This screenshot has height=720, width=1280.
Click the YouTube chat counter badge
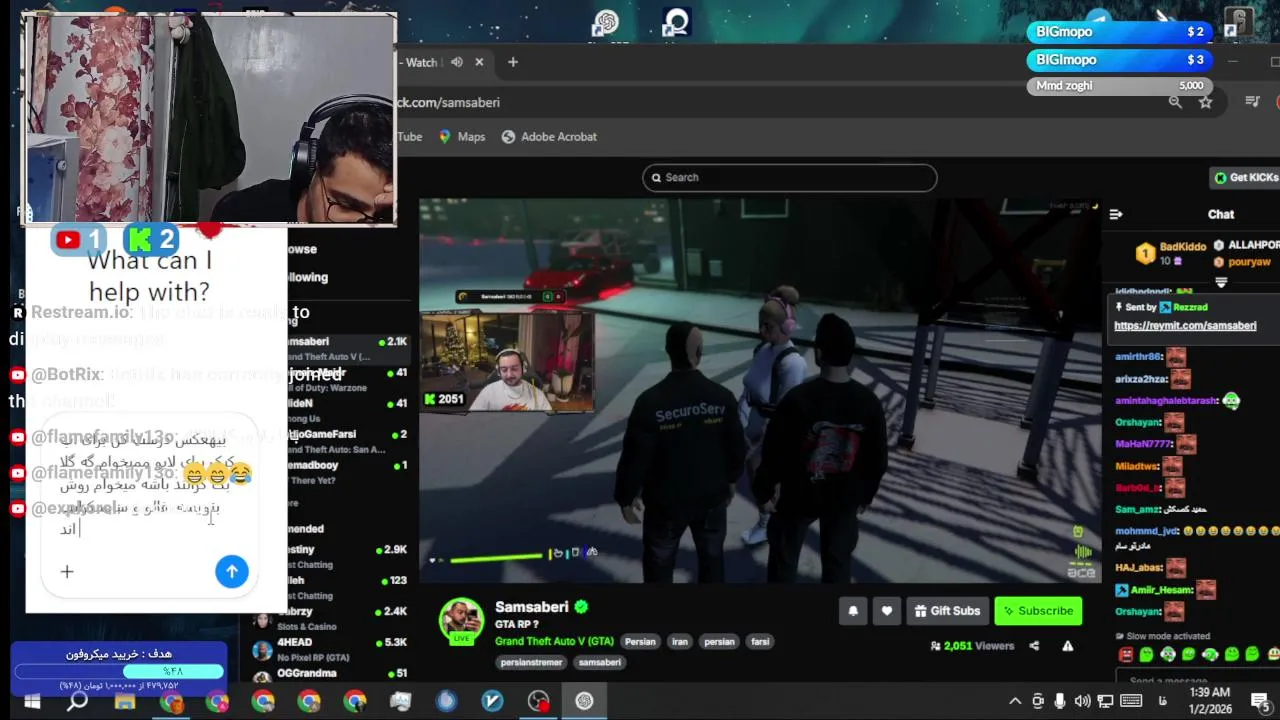(x=80, y=240)
